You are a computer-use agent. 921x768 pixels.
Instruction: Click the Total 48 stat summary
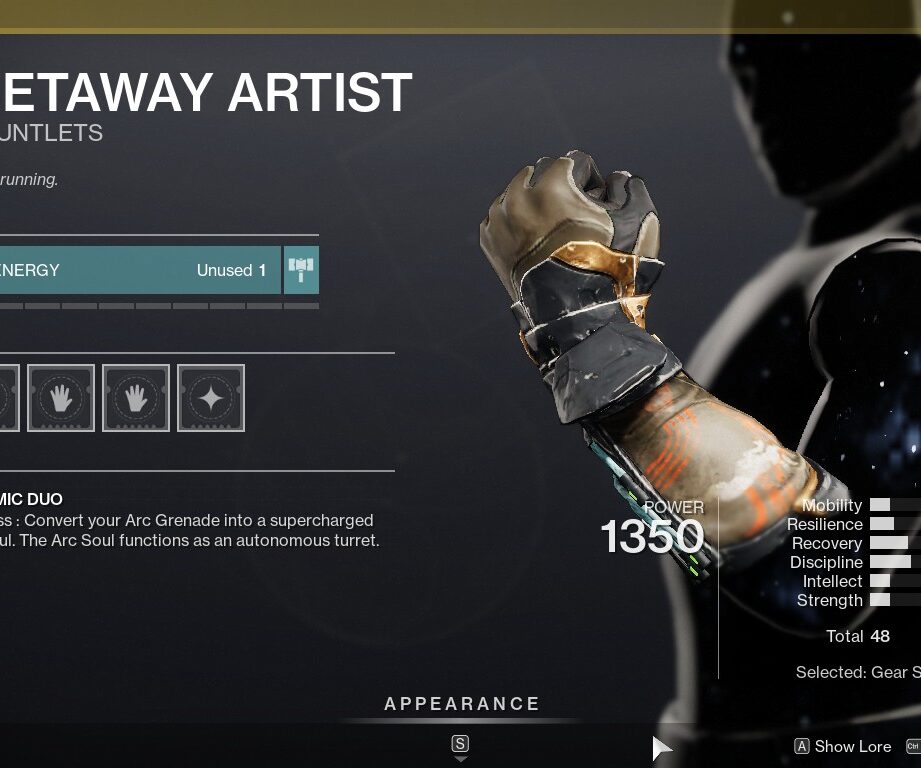[x=858, y=636]
